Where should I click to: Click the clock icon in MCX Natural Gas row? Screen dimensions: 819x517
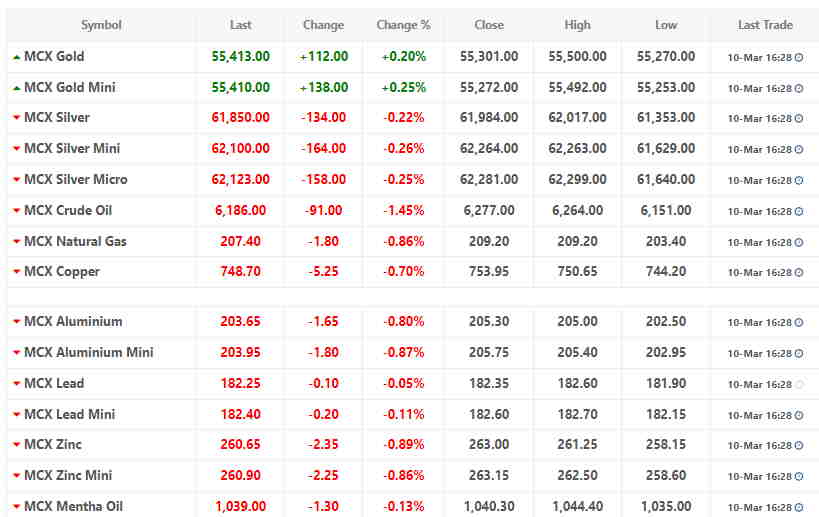pos(799,242)
